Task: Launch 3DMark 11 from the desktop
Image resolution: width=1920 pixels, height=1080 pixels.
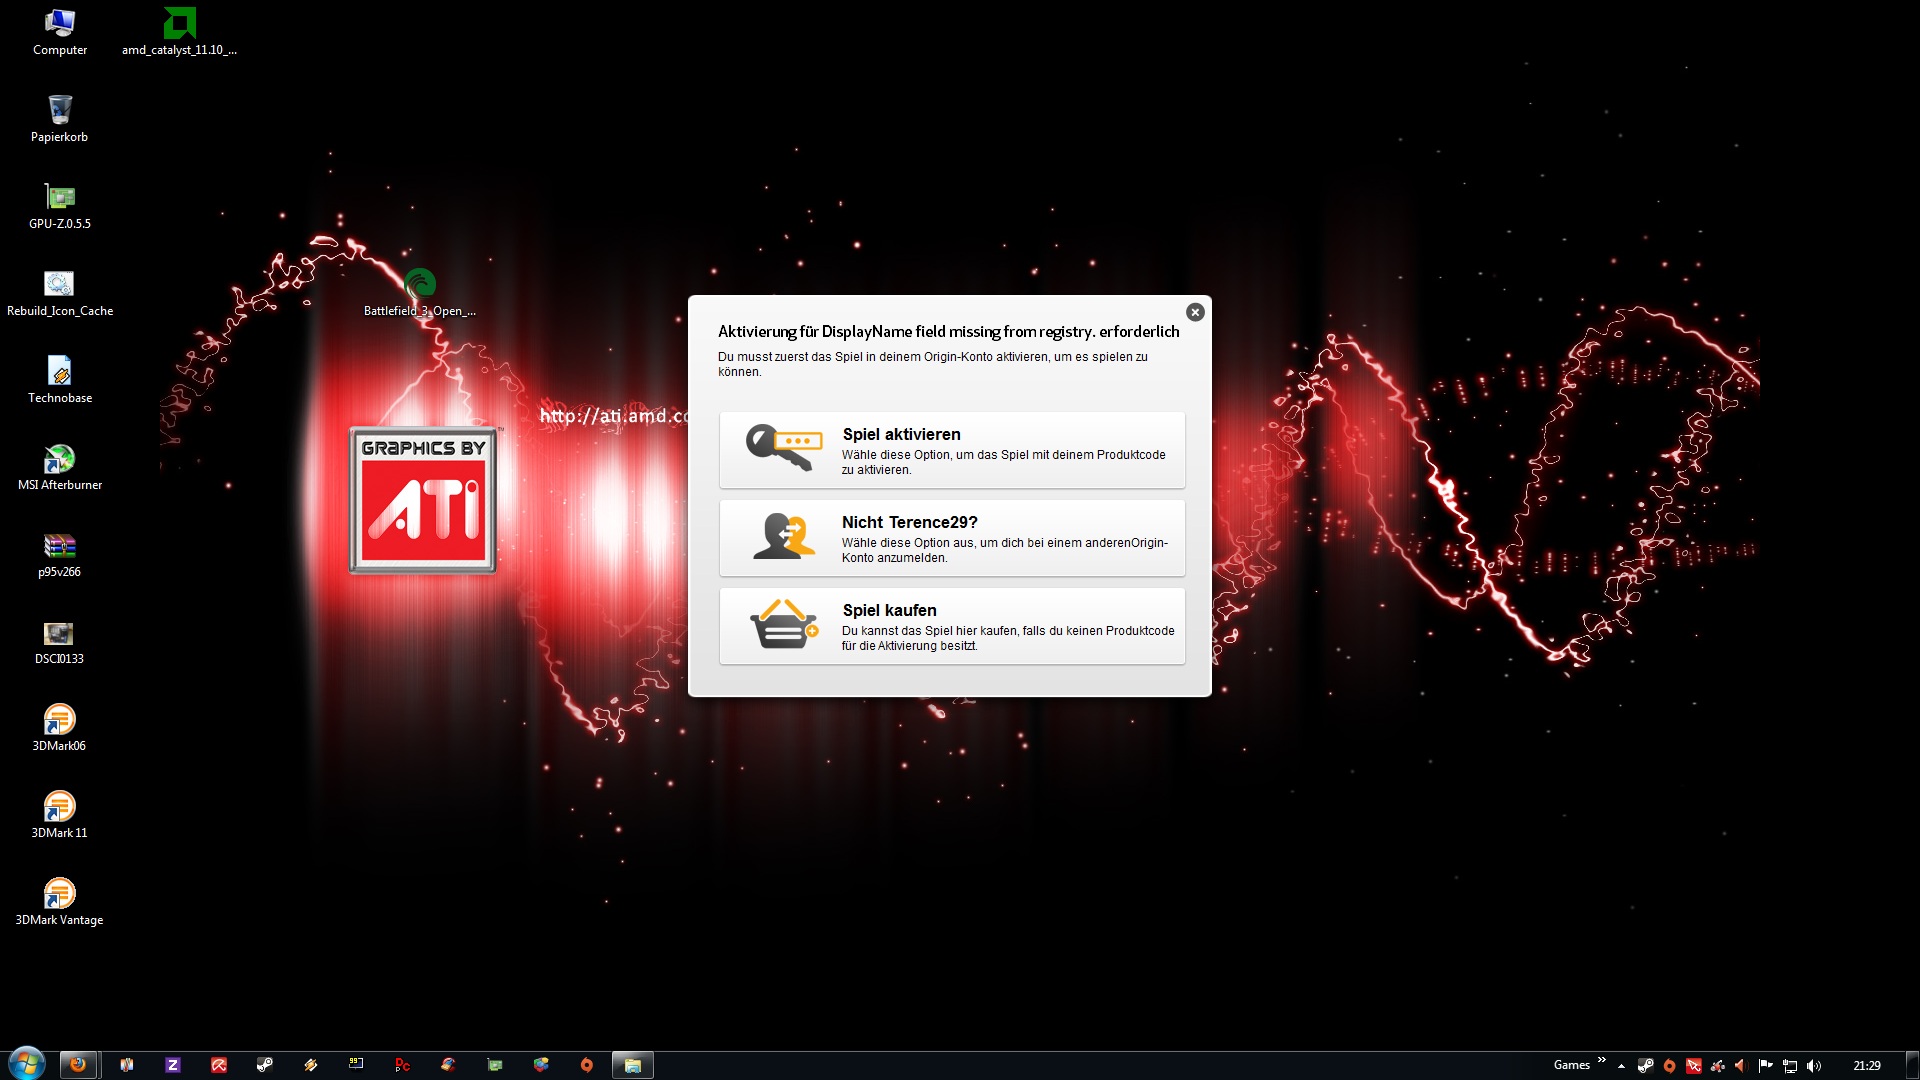Action: [x=59, y=815]
